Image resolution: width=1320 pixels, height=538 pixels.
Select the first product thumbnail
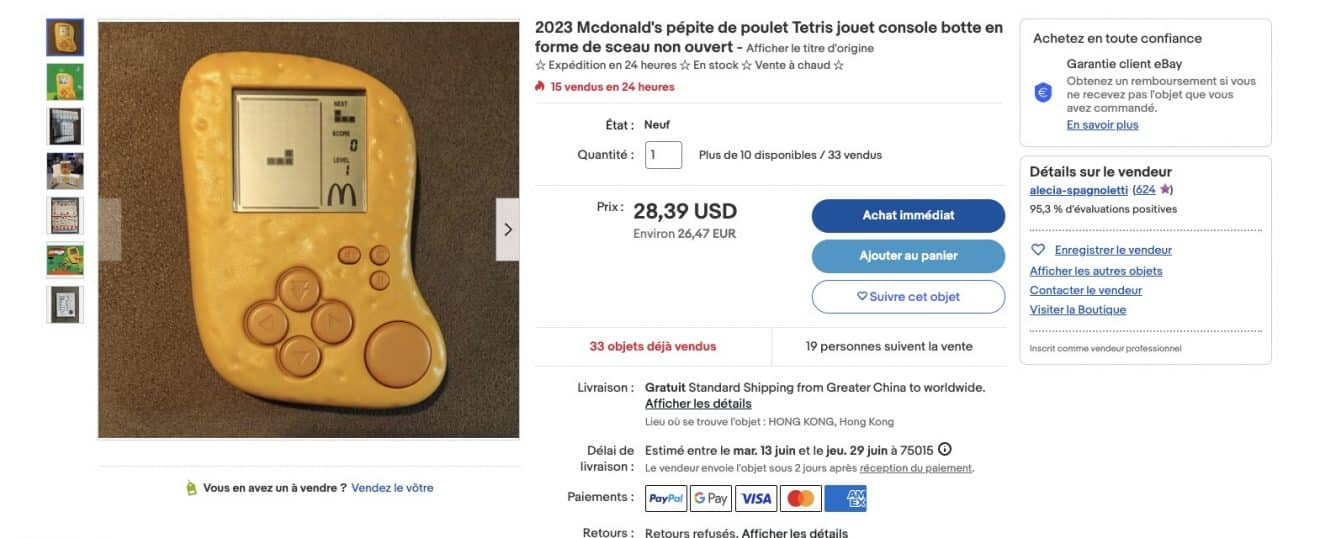(65, 37)
